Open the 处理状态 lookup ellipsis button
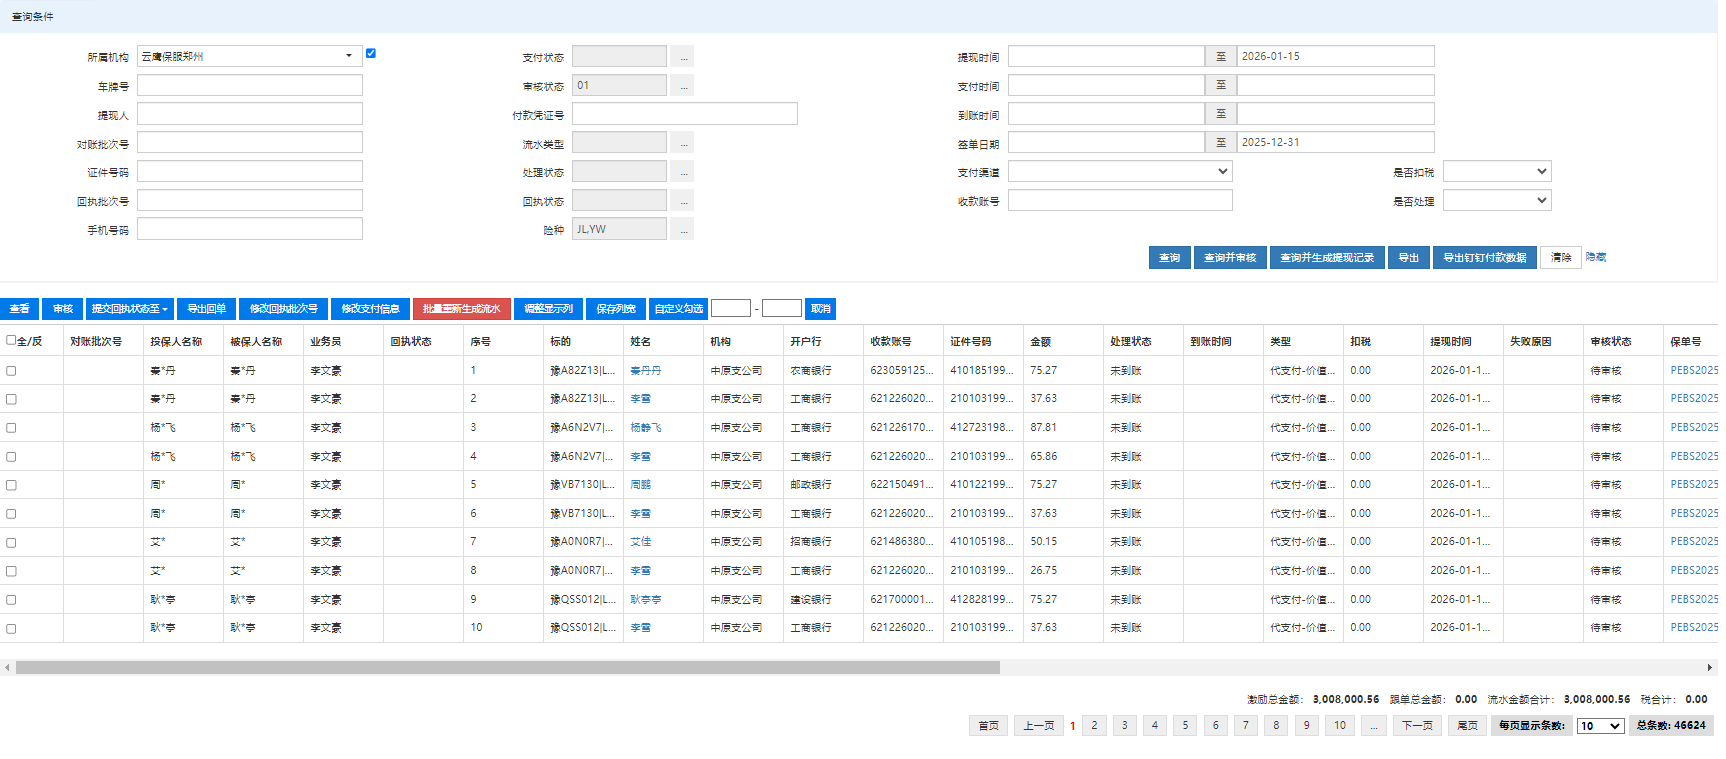The height and width of the screenshot is (759, 1726). [x=683, y=172]
